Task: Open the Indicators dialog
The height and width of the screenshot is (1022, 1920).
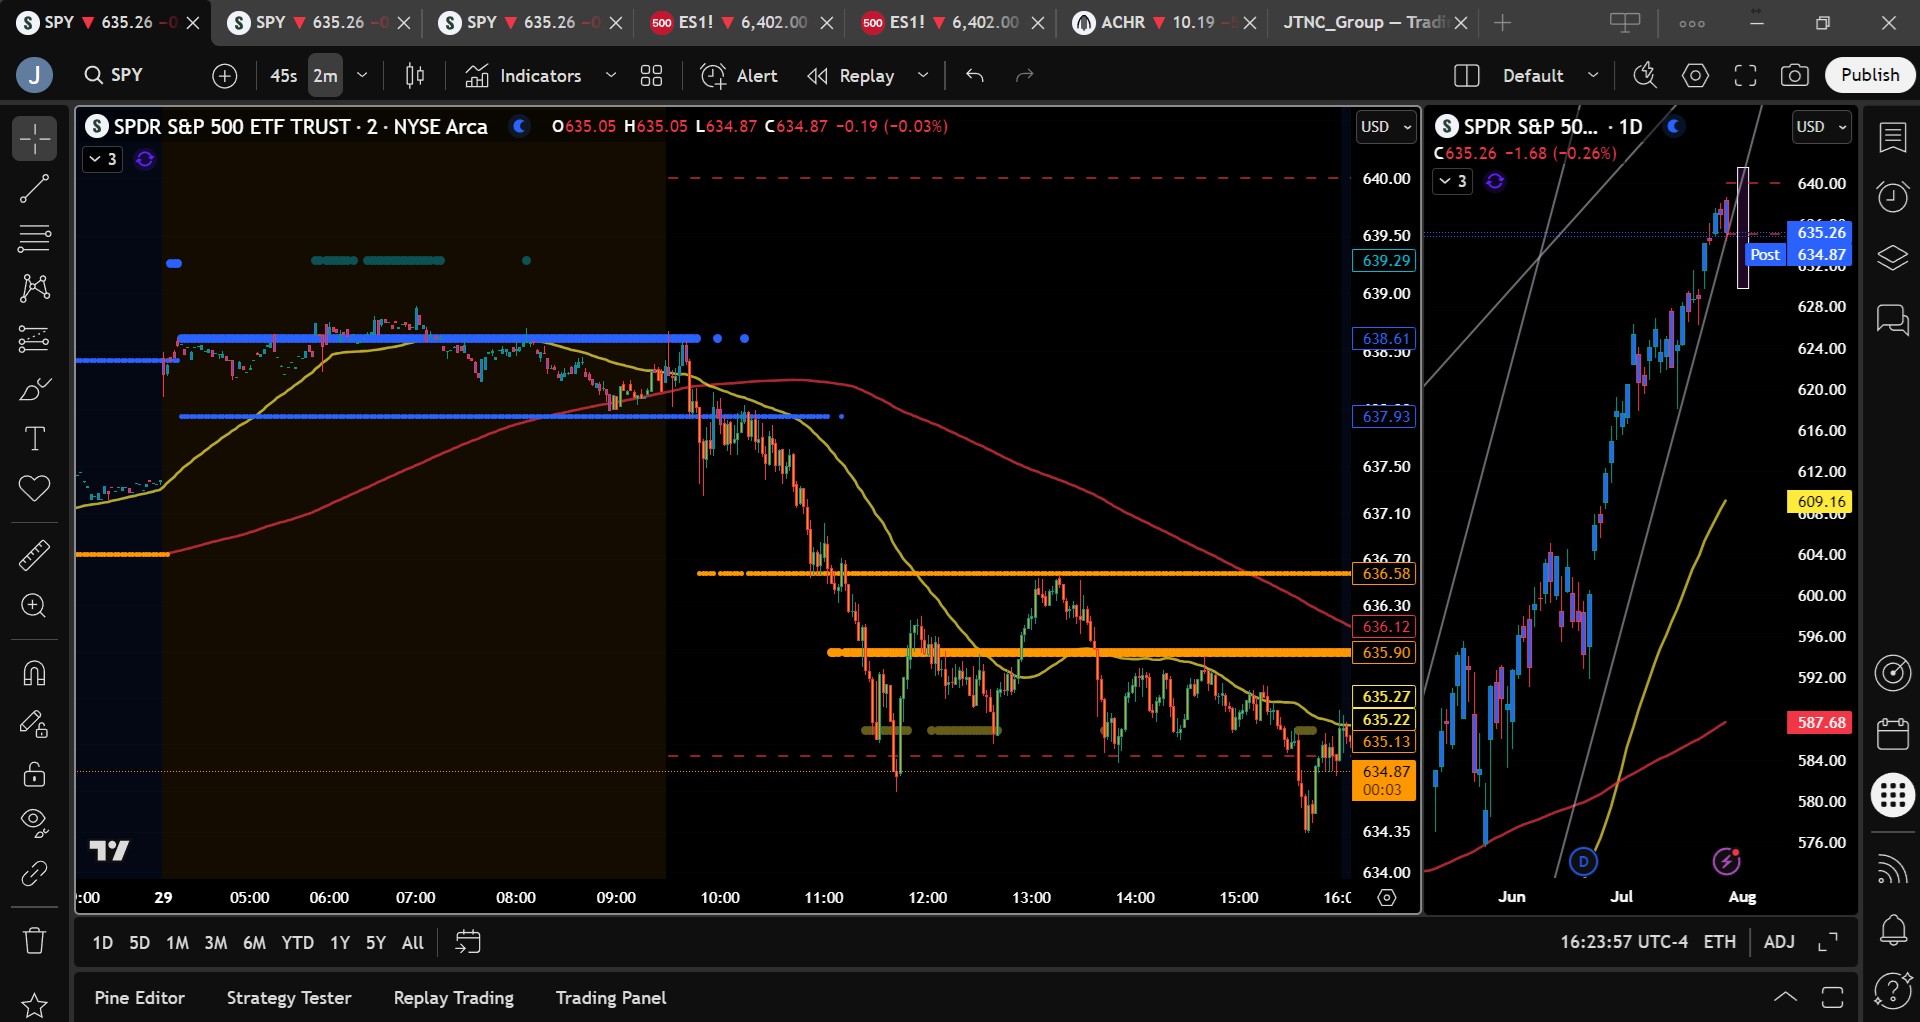Action: tap(523, 75)
